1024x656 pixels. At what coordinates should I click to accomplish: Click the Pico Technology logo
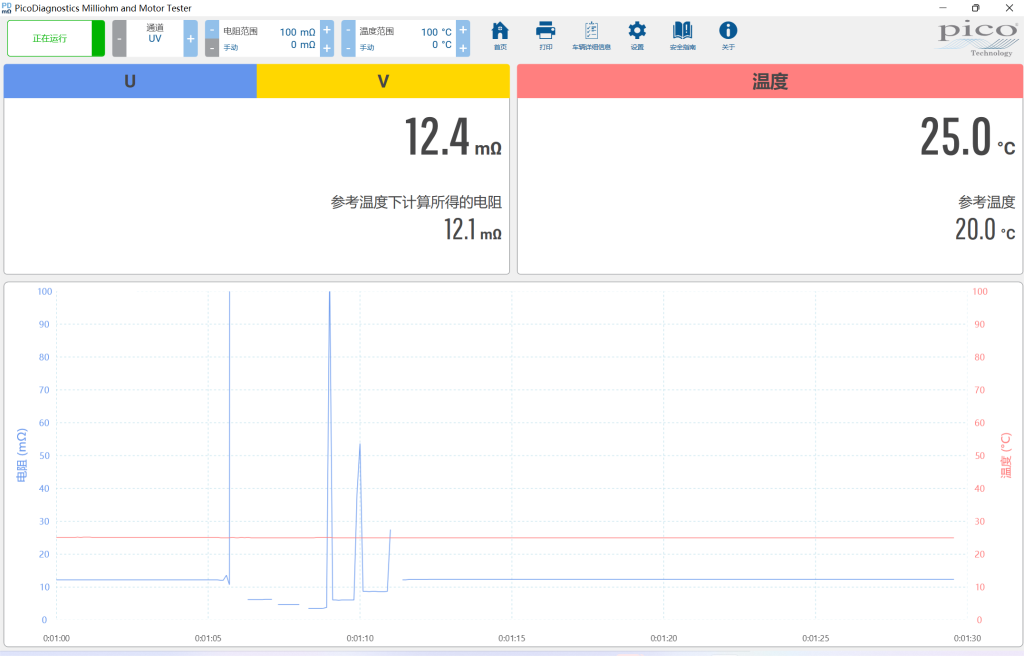(x=978, y=39)
